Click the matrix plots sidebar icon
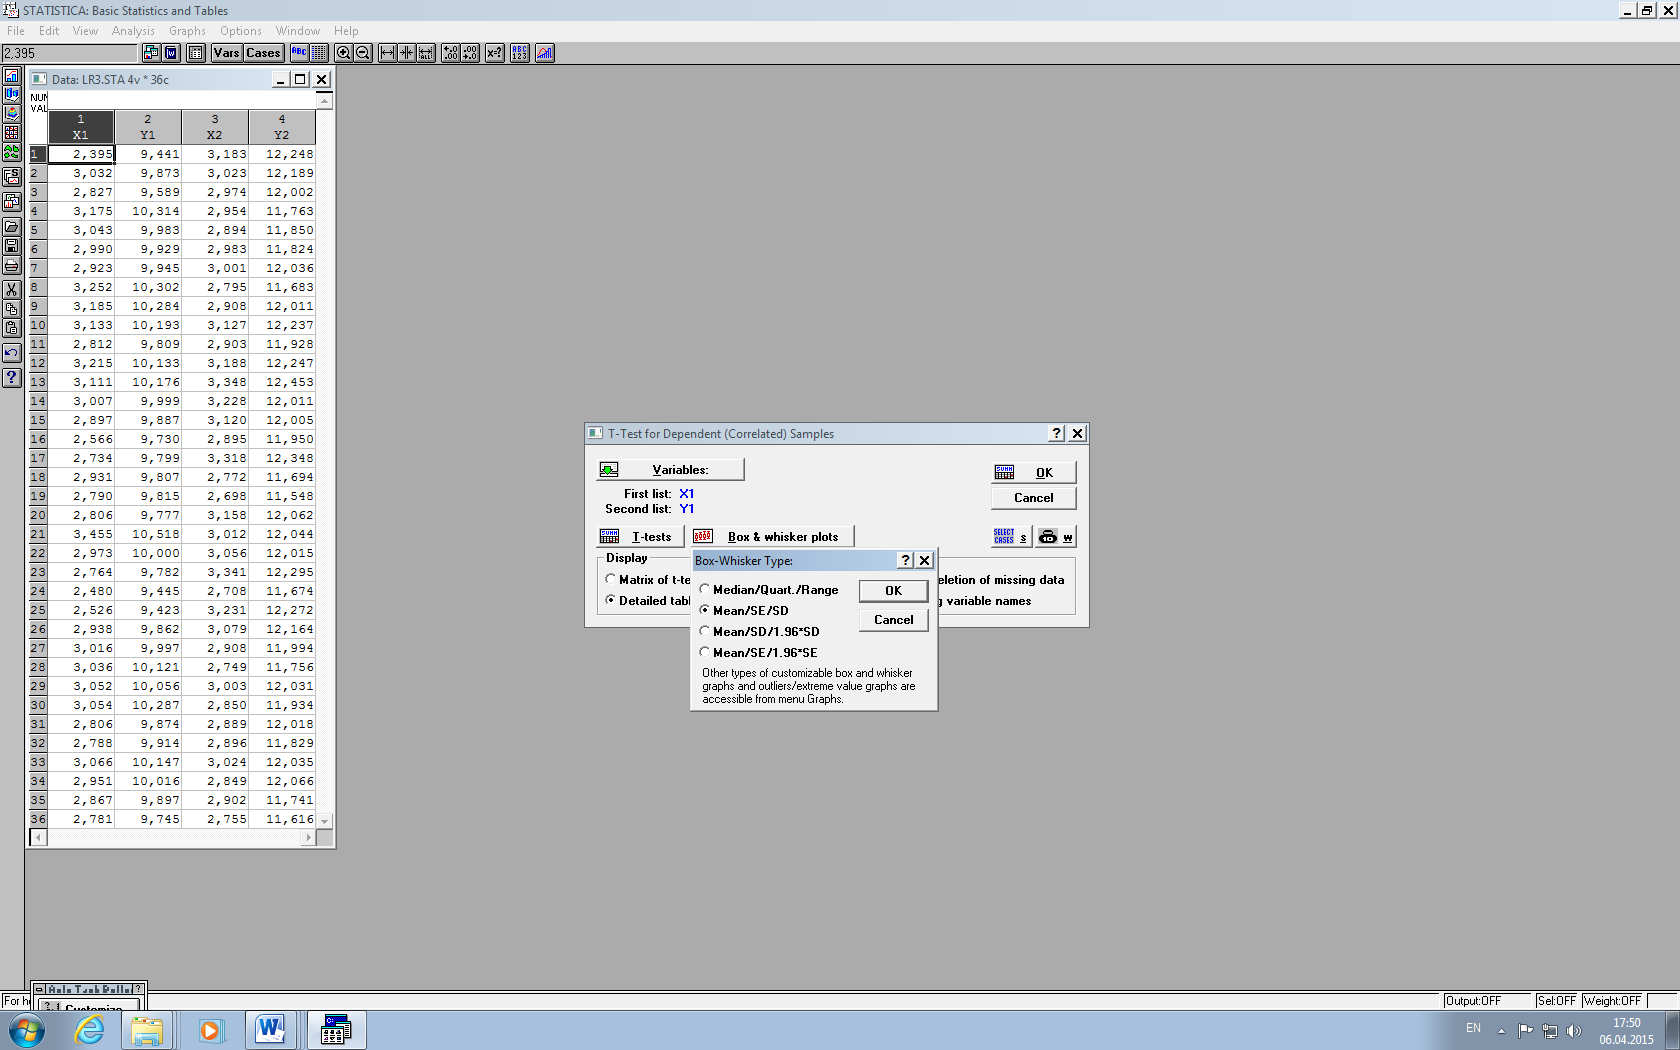Screen dimensions: 1680x1050 (11, 133)
